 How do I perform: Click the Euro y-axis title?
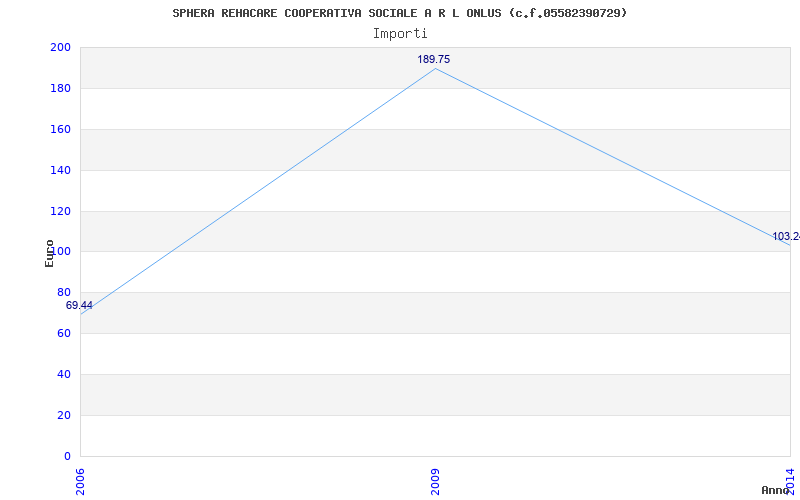tap(49, 254)
